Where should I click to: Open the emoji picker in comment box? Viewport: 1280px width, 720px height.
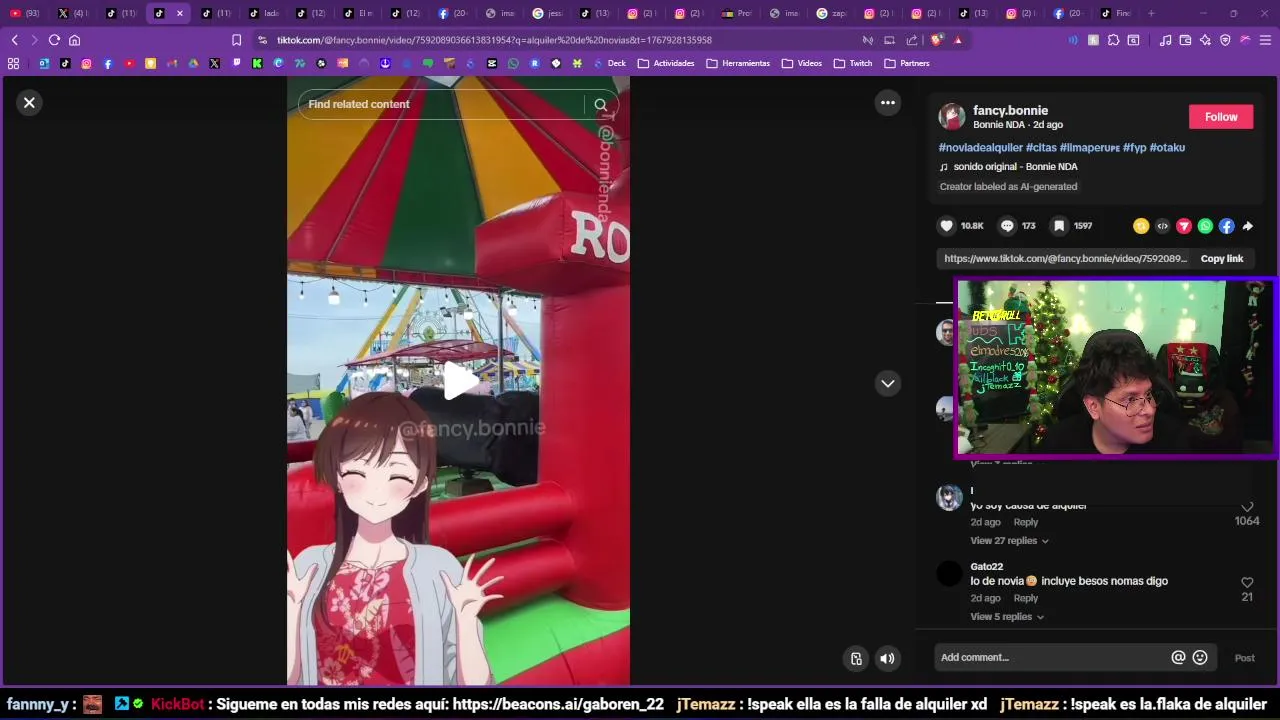[1200, 657]
